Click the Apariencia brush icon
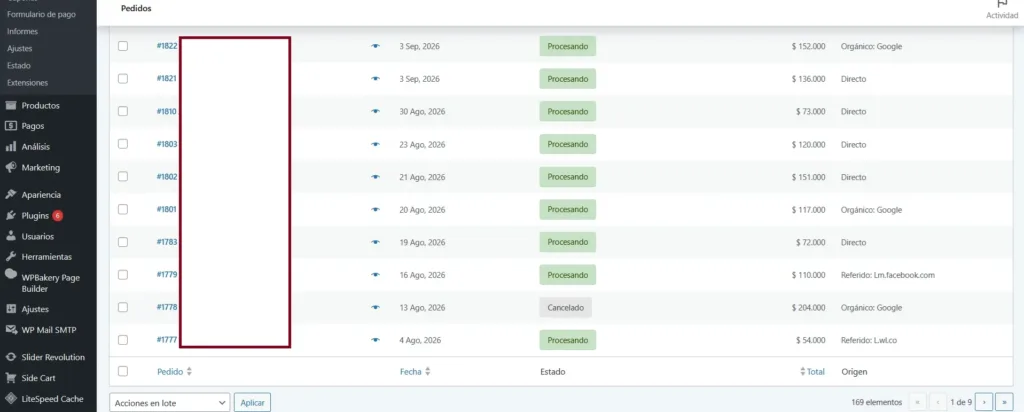 10,195
